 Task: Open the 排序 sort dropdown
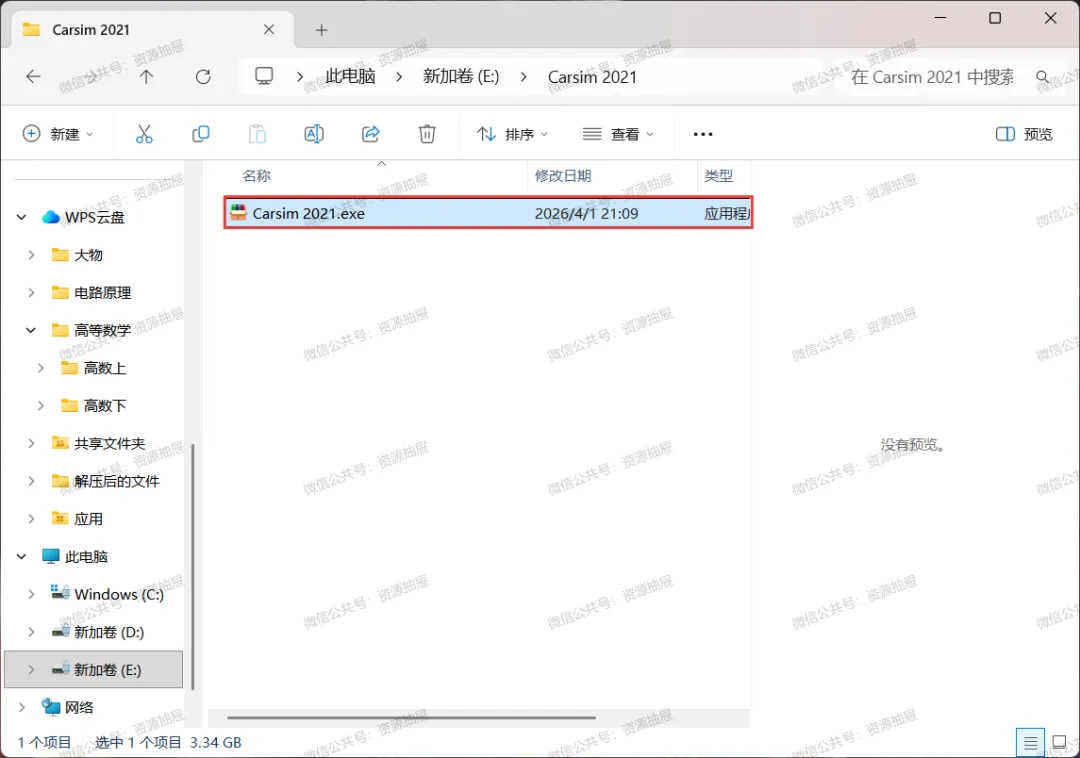[512, 134]
